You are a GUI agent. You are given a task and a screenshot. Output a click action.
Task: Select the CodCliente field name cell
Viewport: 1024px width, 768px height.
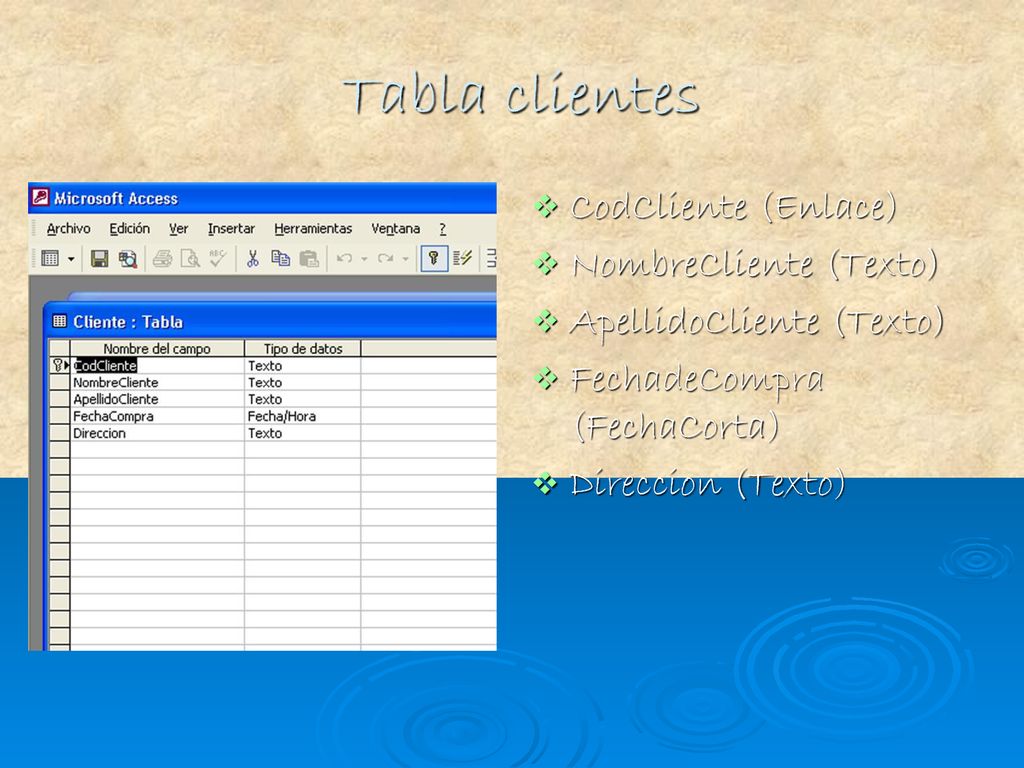tap(157, 366)
